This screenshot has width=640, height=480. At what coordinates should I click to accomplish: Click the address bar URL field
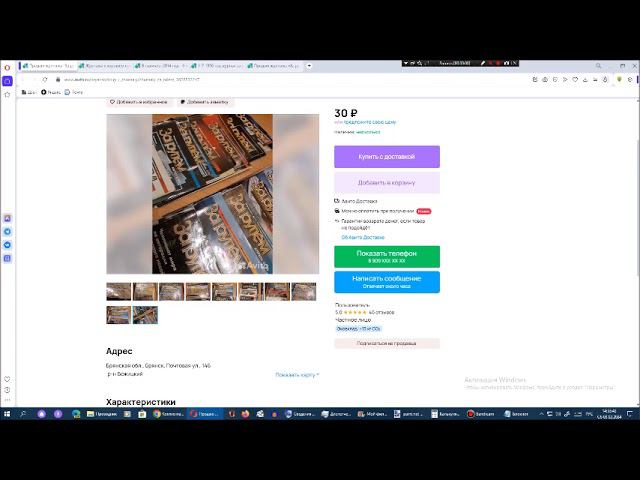(x=286, y=80)
